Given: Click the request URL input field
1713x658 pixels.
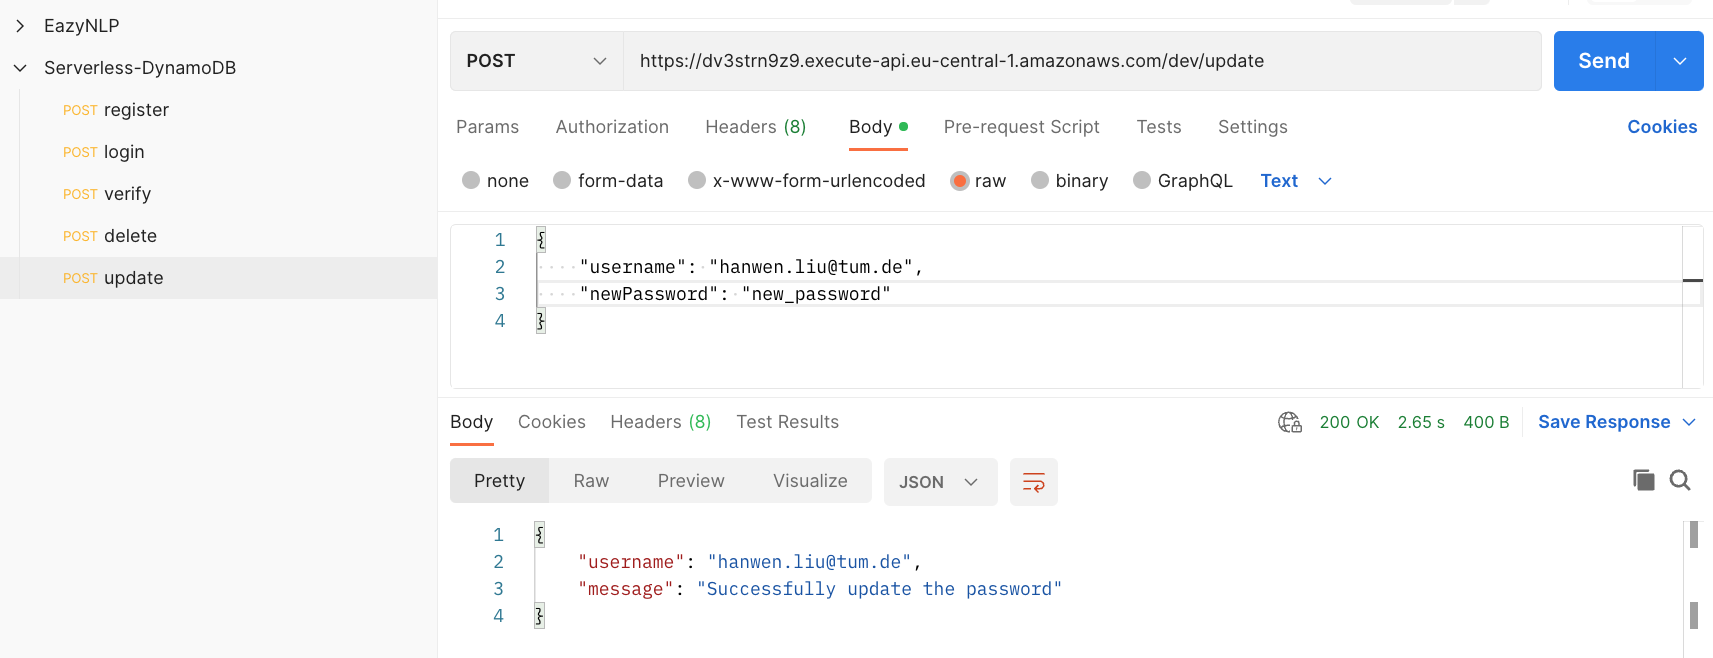Looking at the screenshot, I should point(1080,61).
